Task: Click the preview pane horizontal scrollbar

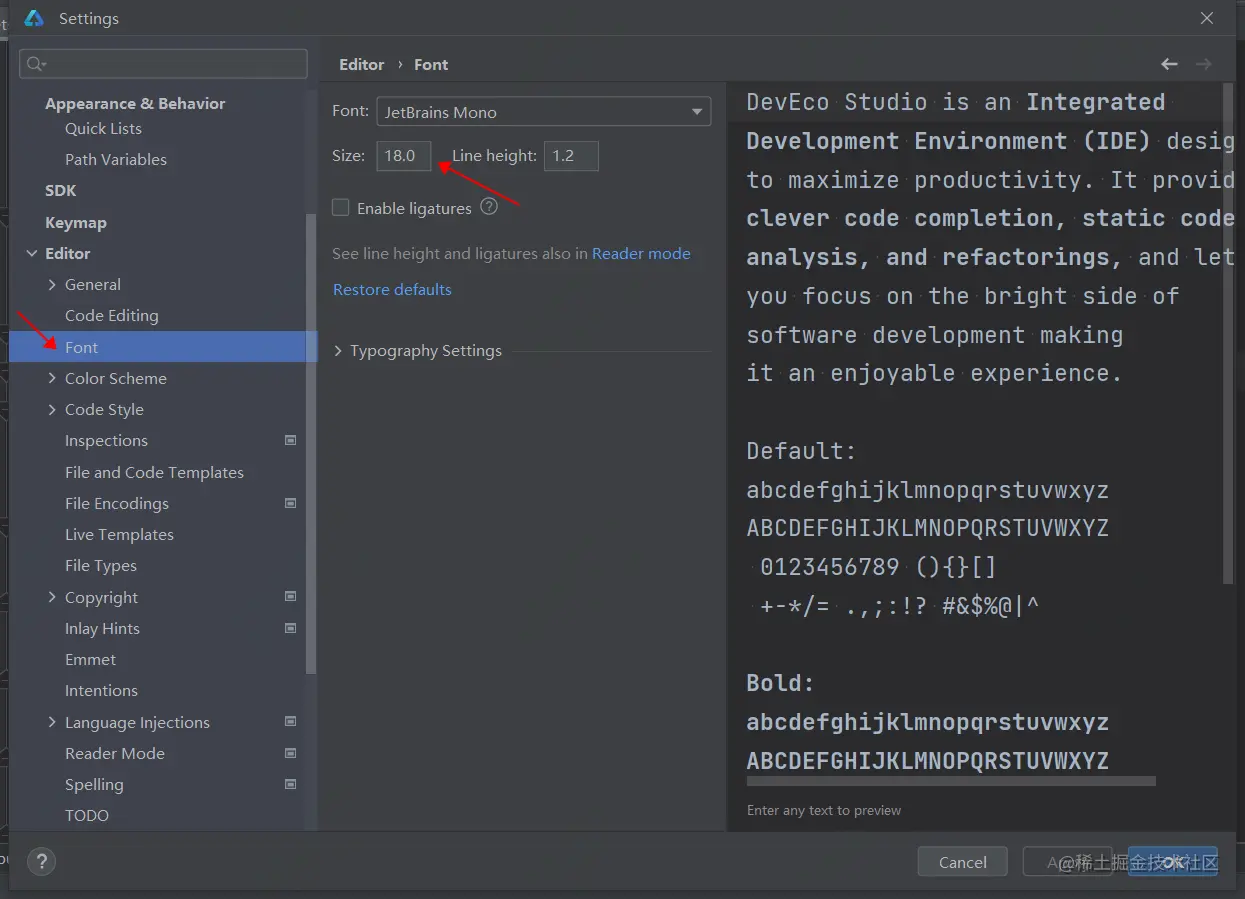Action: (x=951, y=780)
